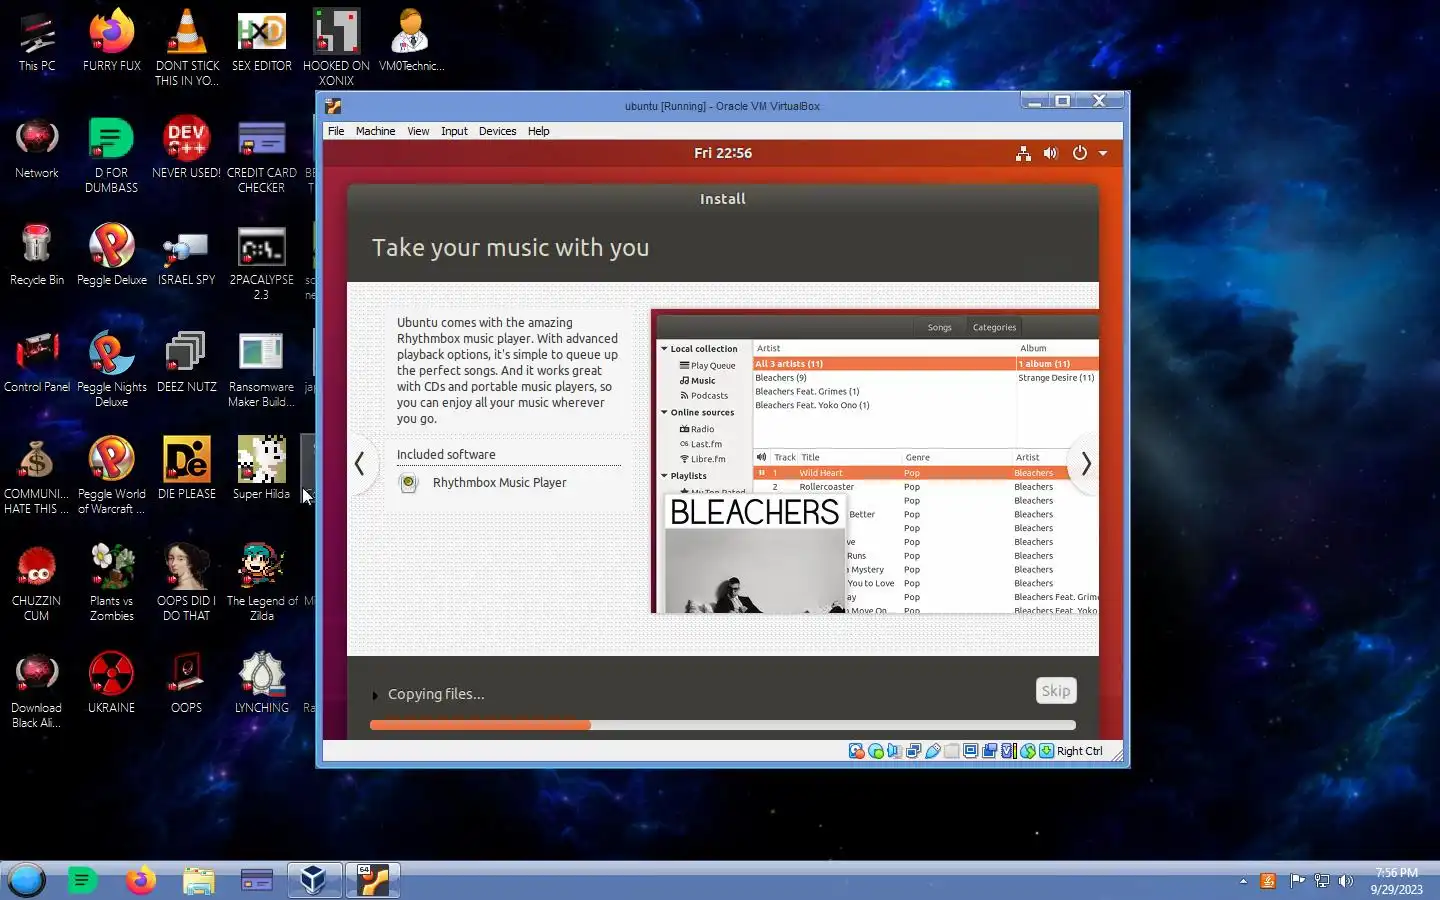Select the NEVER USED Dev-C++ desktop icon
Screen dimensions: 1440x900
click(x=187, y=150)
